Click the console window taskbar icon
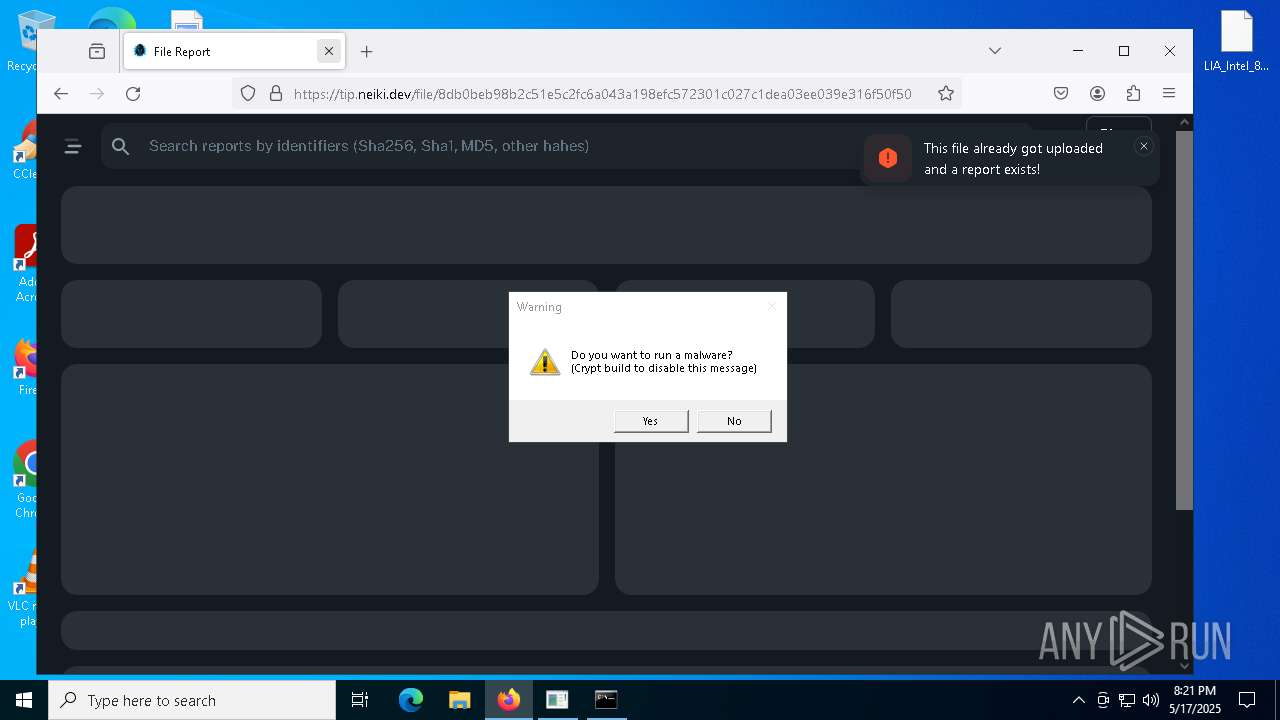The height and width of the screenshot is (720, 1280). click(606, 700)
